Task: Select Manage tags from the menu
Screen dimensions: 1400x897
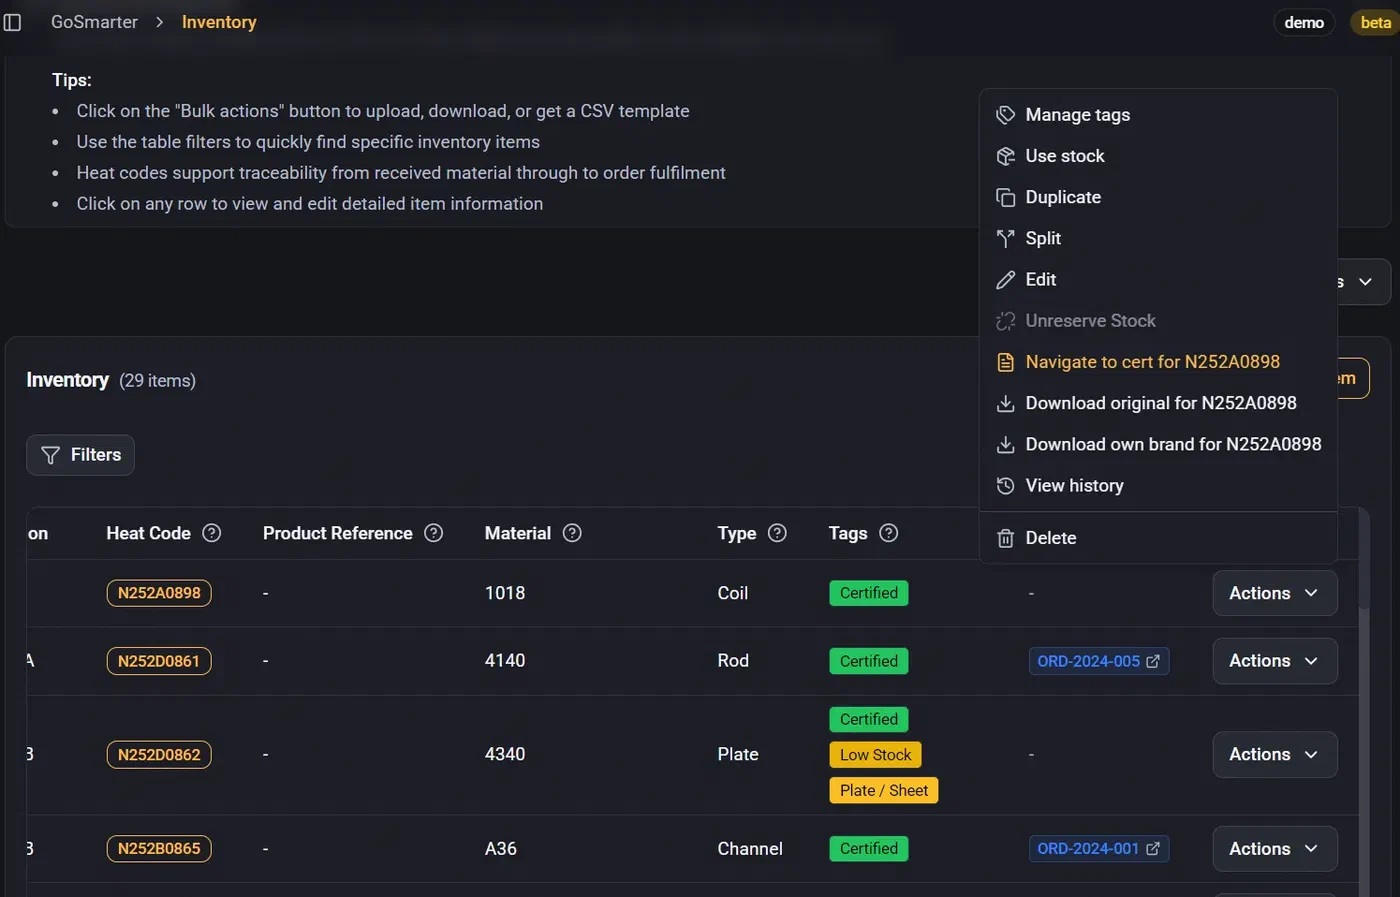Action: pyautogui.click(x=1158, y=115)
